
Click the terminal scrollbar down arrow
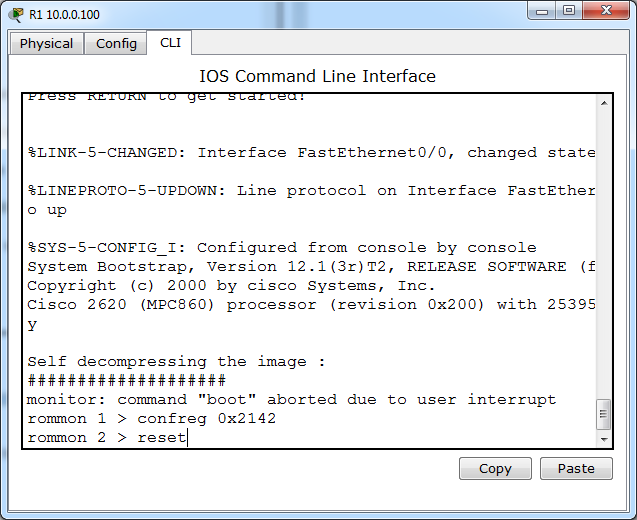point(603,439)
